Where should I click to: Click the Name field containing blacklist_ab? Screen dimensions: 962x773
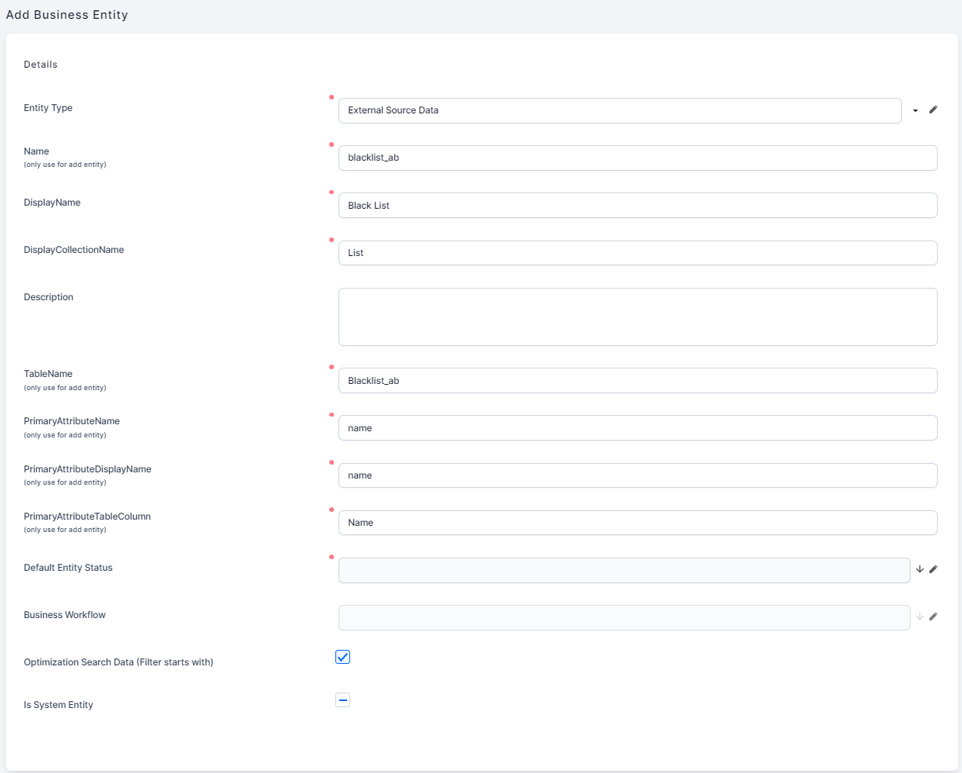[x=637, y=158]
